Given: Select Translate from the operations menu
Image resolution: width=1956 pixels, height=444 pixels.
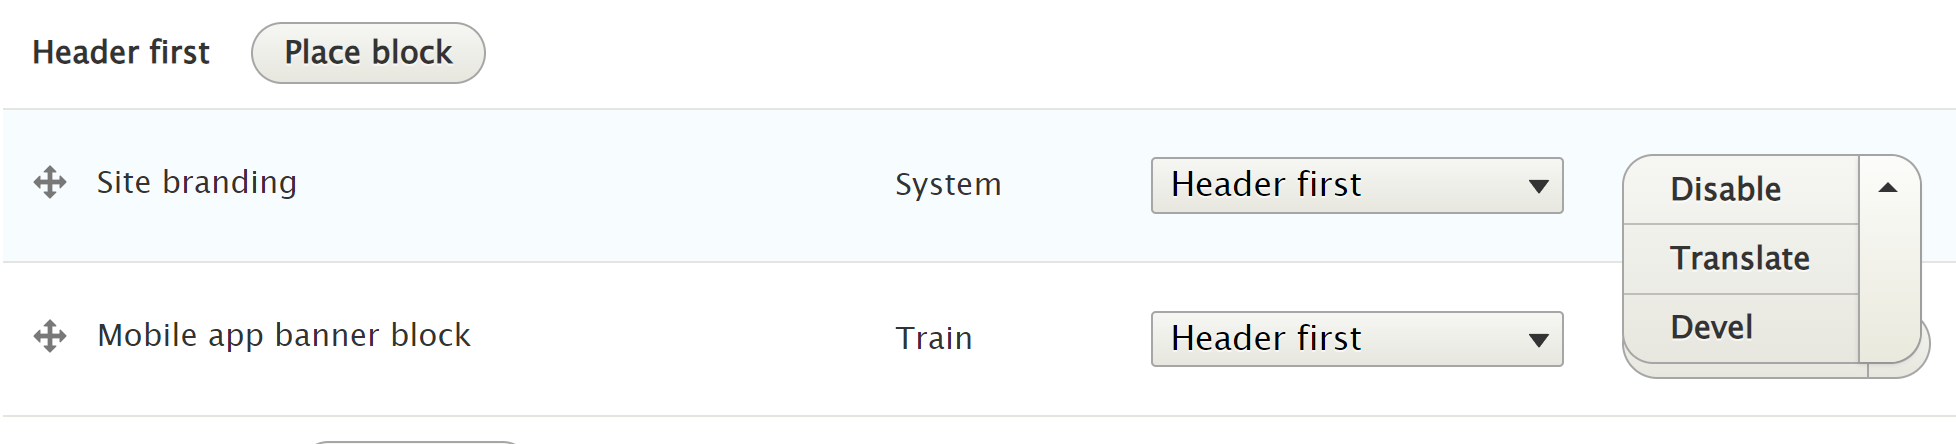Looking at the screenshot, I should (1739, 259).
